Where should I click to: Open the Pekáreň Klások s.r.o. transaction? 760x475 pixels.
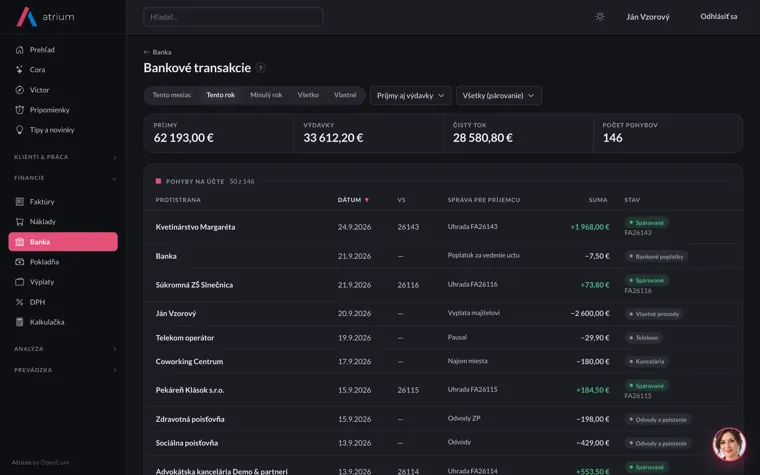(x=443, y=390)
